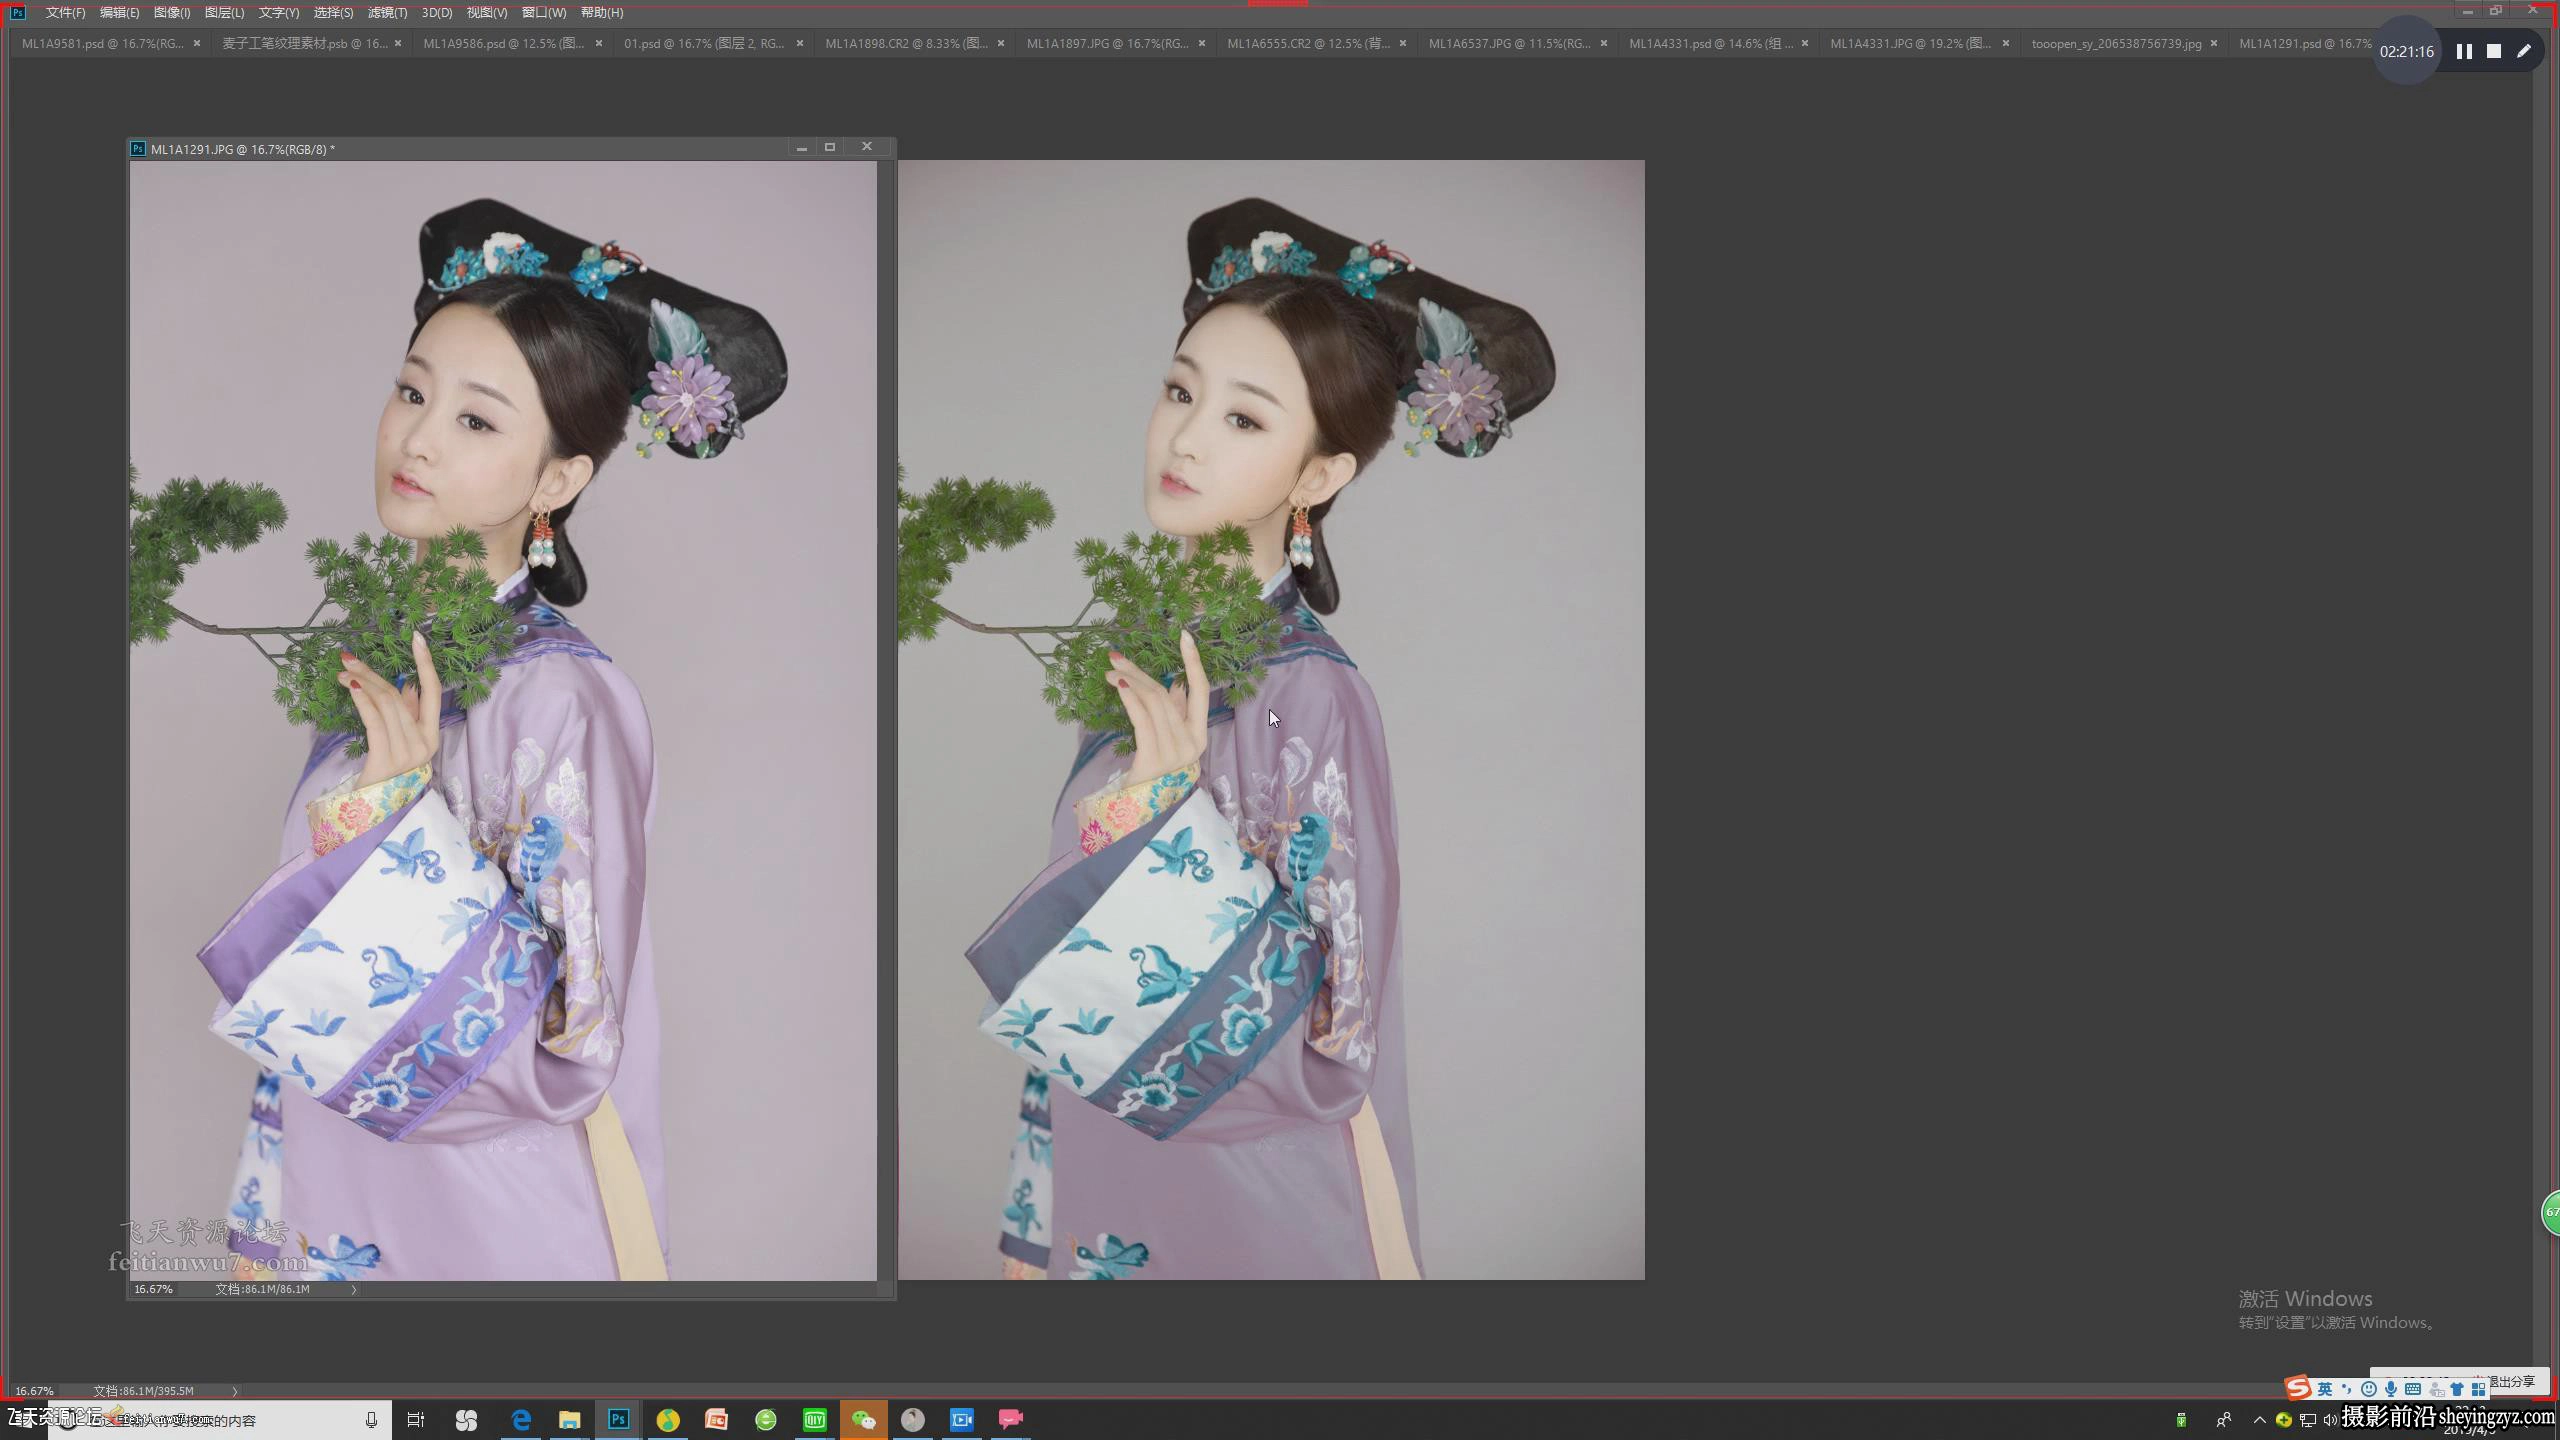This screenshot has width=2560, height=1440.
Task: Open File Explorer from taskbar
Action: pos(570,1420)
